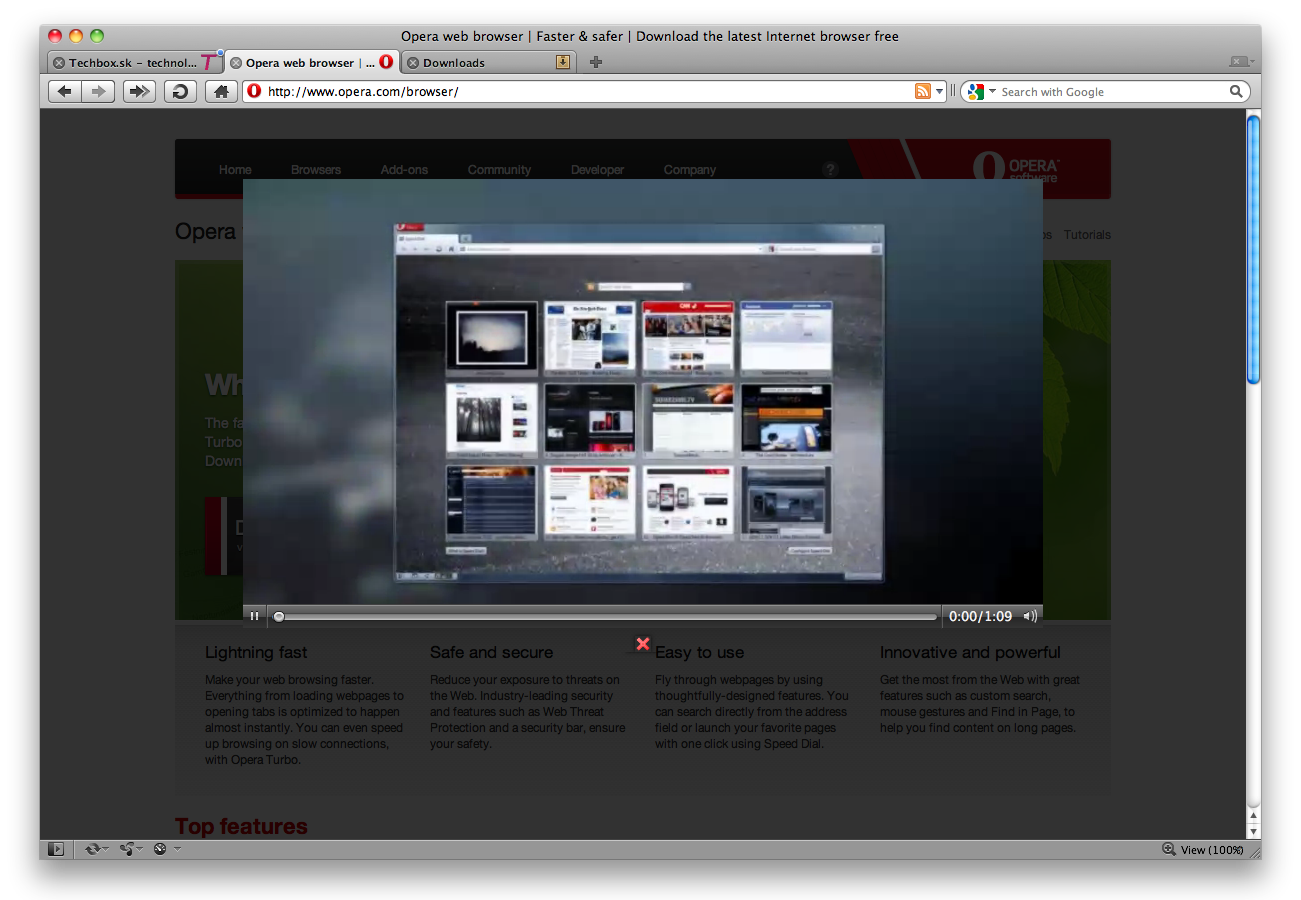Image resolution: width=1301 pixels, height=900 pixels.
Task: Close the Opera web browser tab
Action: (x=236, y=63)
